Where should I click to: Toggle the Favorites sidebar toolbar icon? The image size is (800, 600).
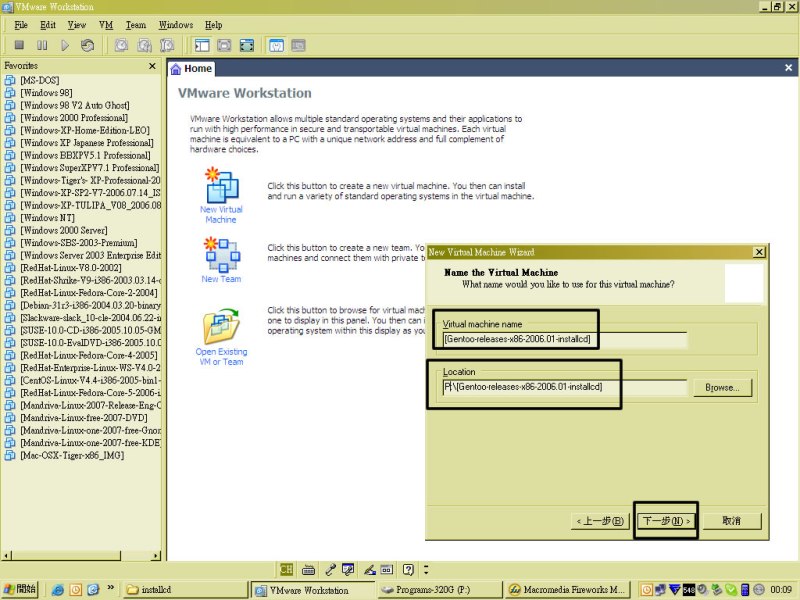click(202, 45)
